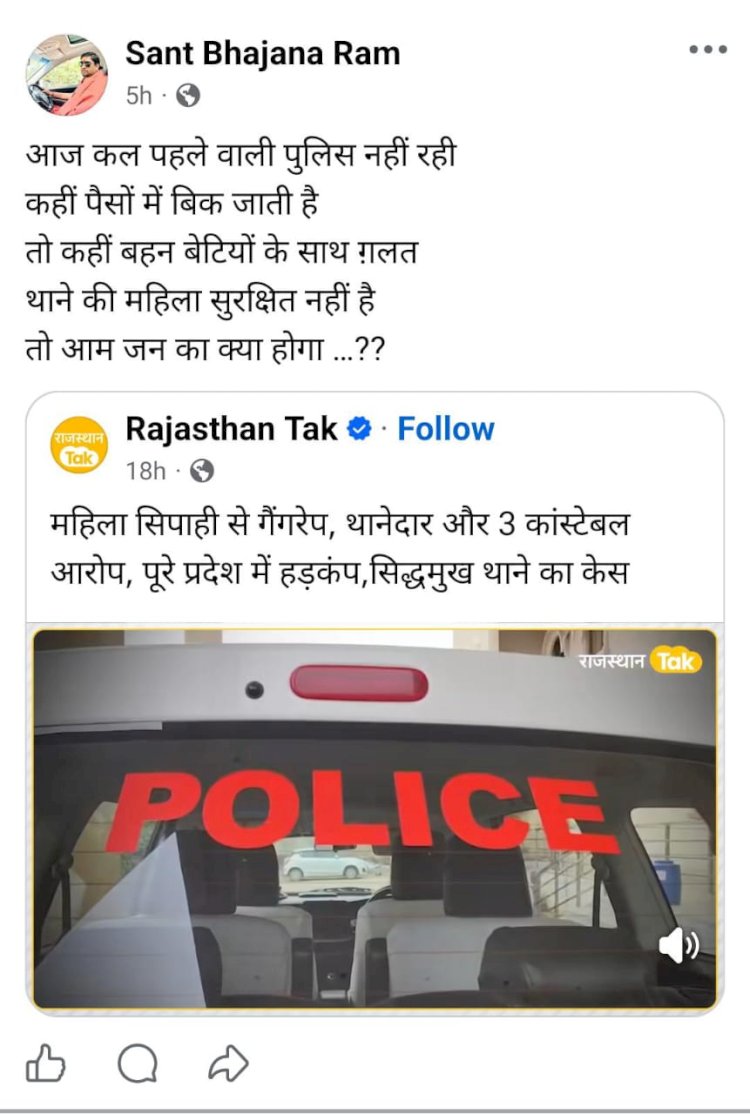Click globe privacy icon beside 18h
The image size is (750, 1114).
[x=202, y=470]
